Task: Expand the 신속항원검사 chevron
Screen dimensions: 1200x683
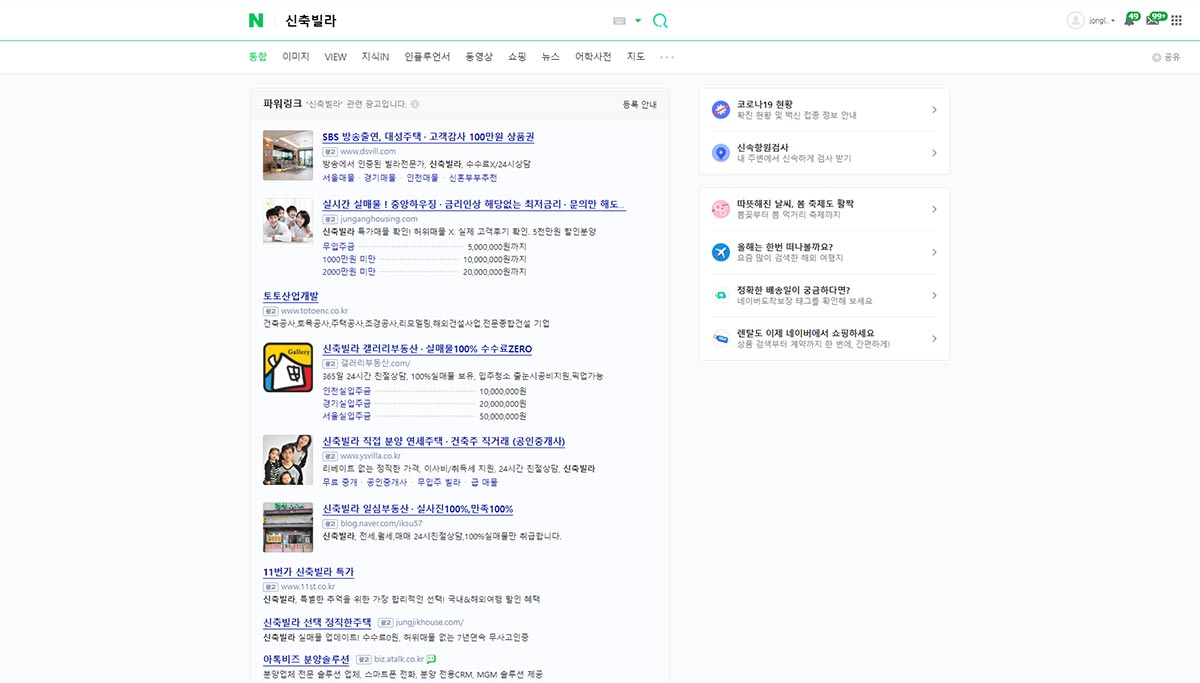Action: point(934,153)
